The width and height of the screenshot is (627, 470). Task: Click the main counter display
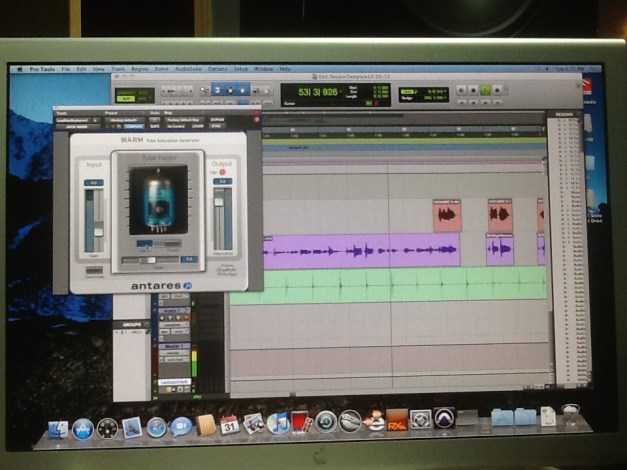318,92
